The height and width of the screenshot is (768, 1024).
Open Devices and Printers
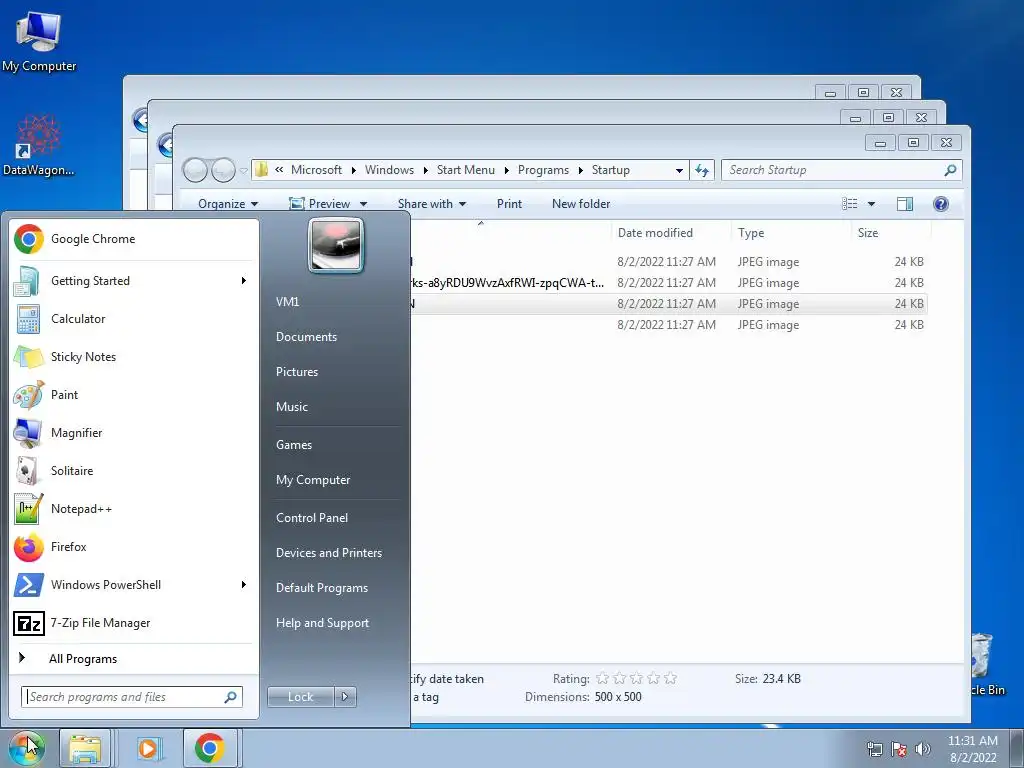(x=329, y=552)
